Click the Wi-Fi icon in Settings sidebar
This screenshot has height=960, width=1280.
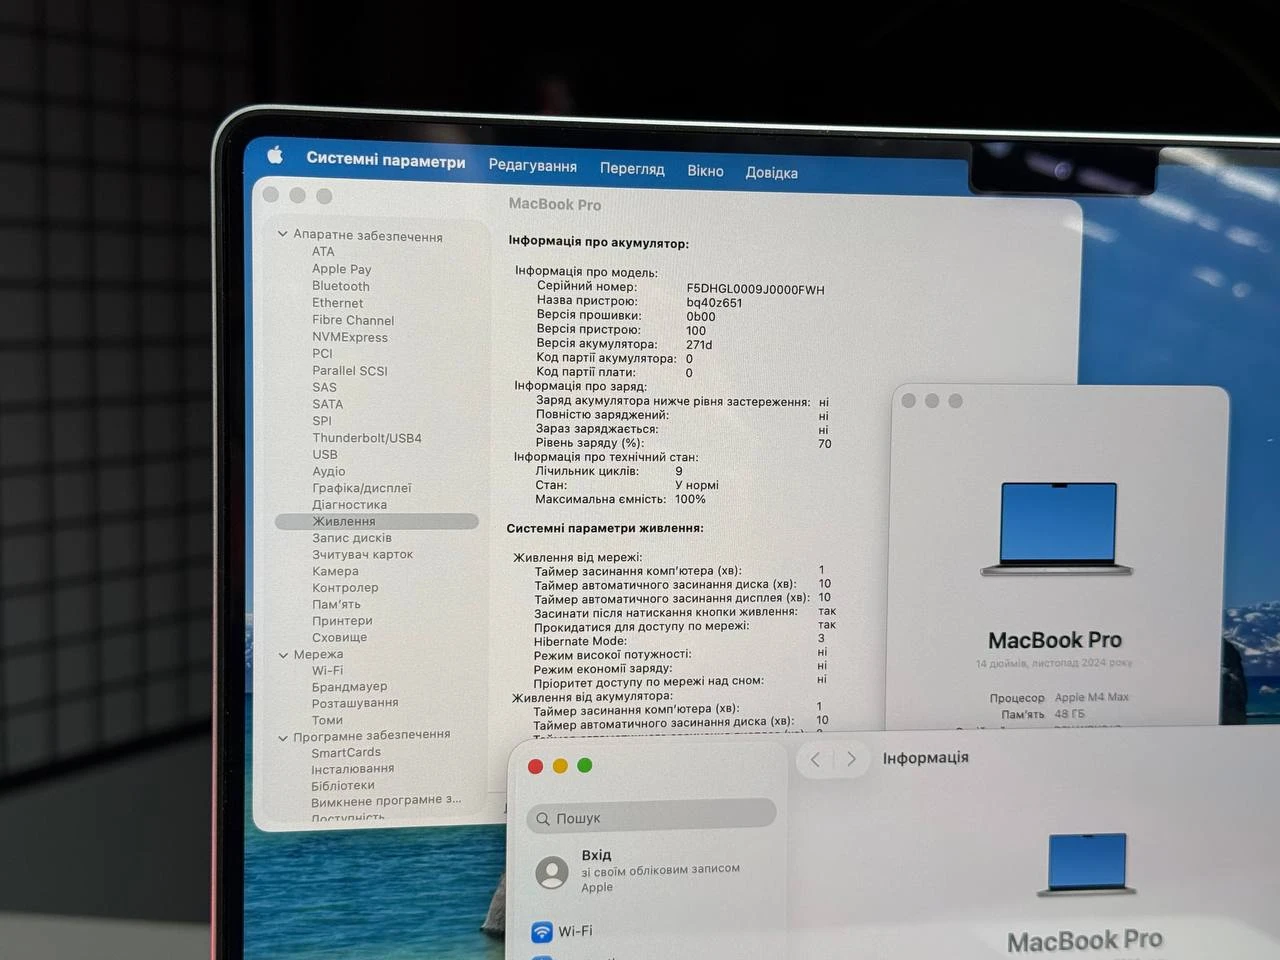click(x=541, y=931)
